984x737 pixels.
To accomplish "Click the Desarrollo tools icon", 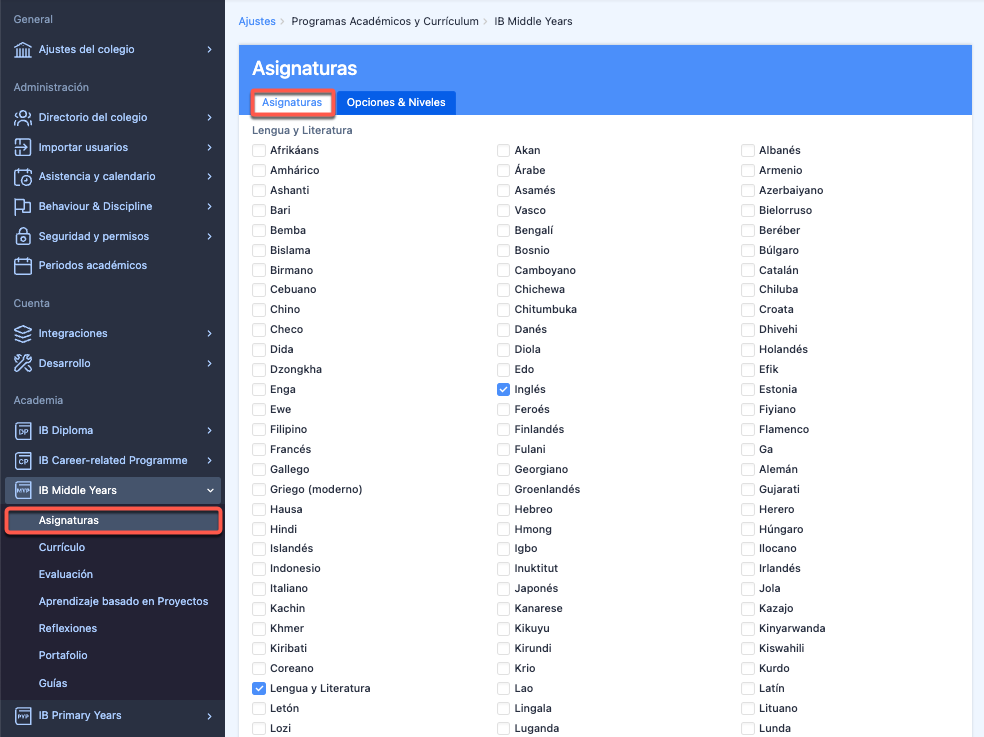I will click(x=23, y=364).
